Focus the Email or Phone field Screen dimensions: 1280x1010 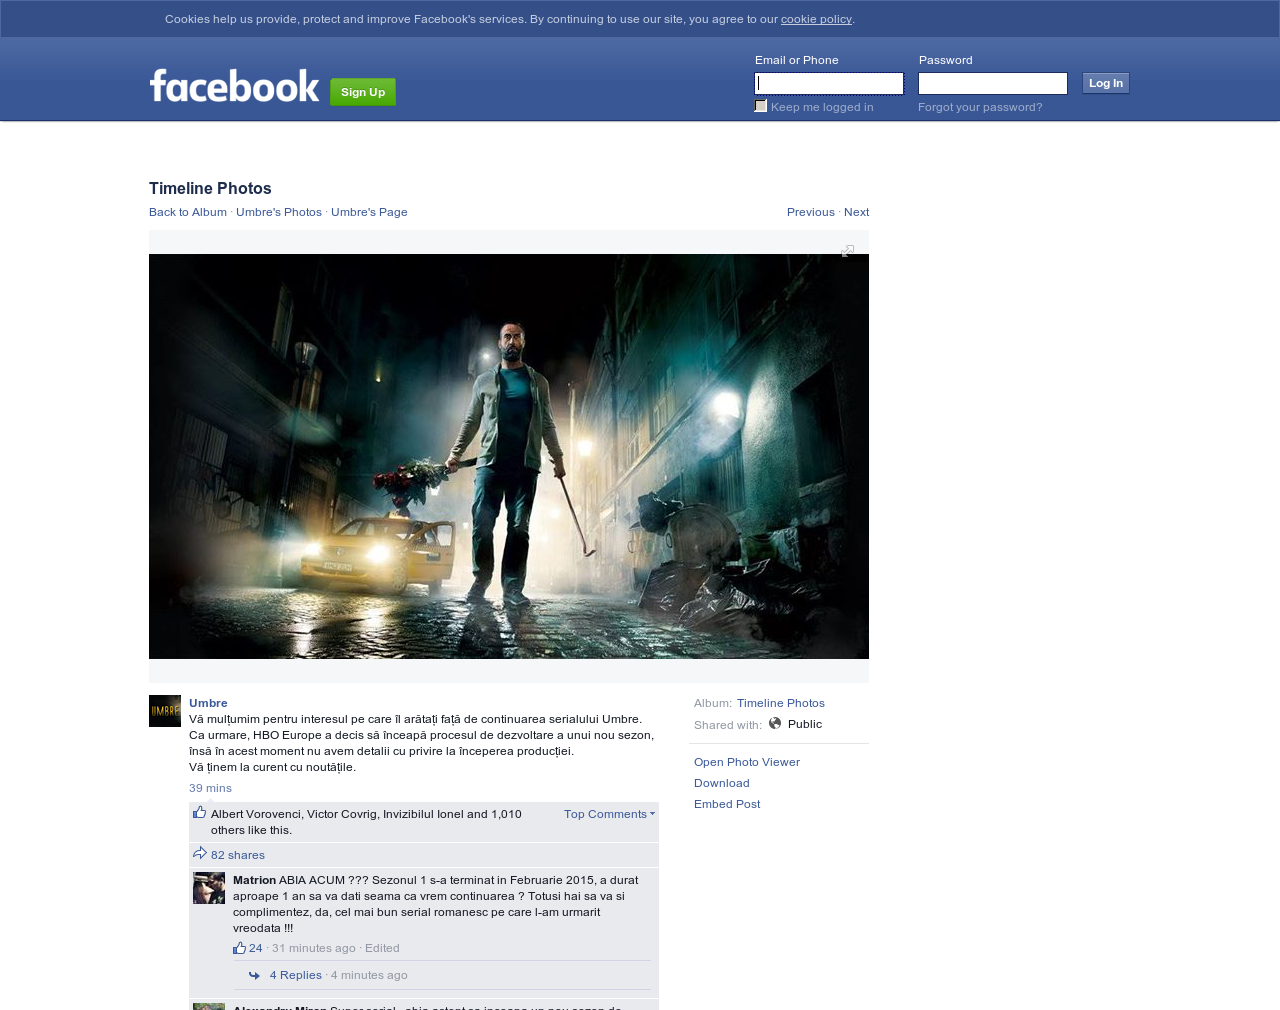coord(829,83)
